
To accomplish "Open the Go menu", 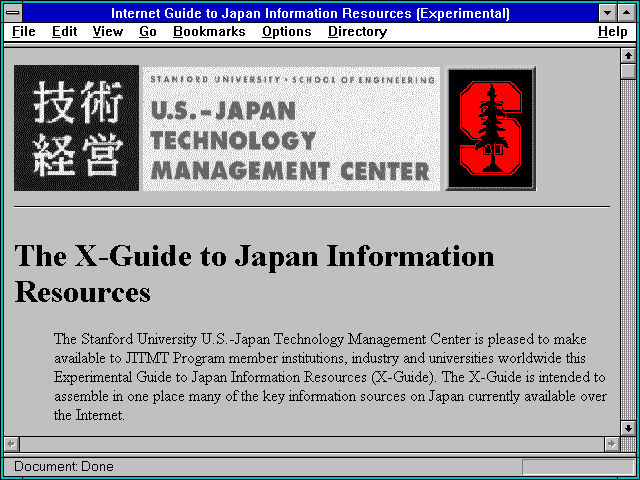I will tap(147, 31).
